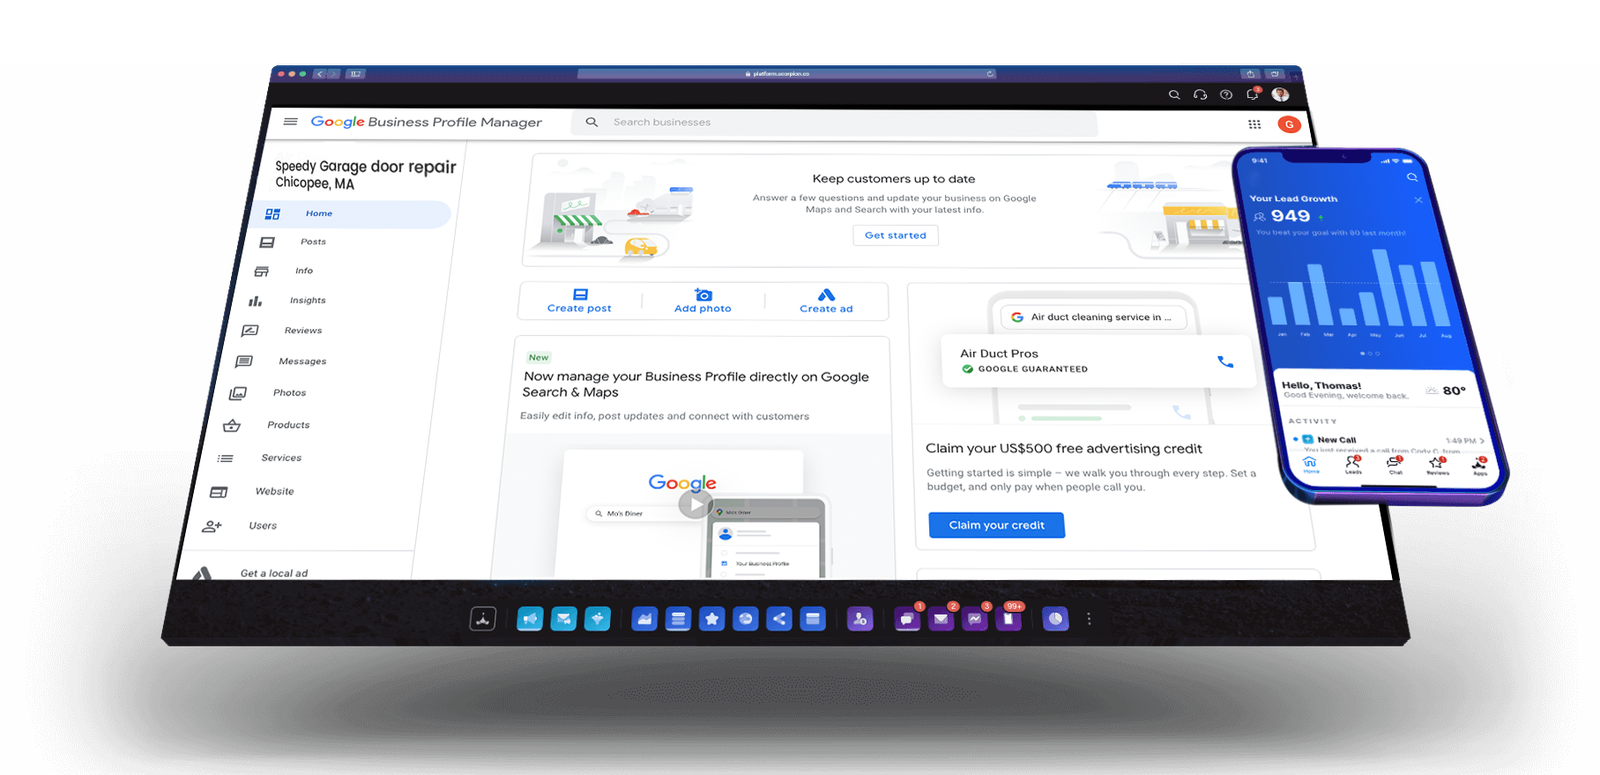Tap the Chat tab on the phone
This screenshot has height=775, width=1600.
pyautogui.click(x=1395, y=465)
